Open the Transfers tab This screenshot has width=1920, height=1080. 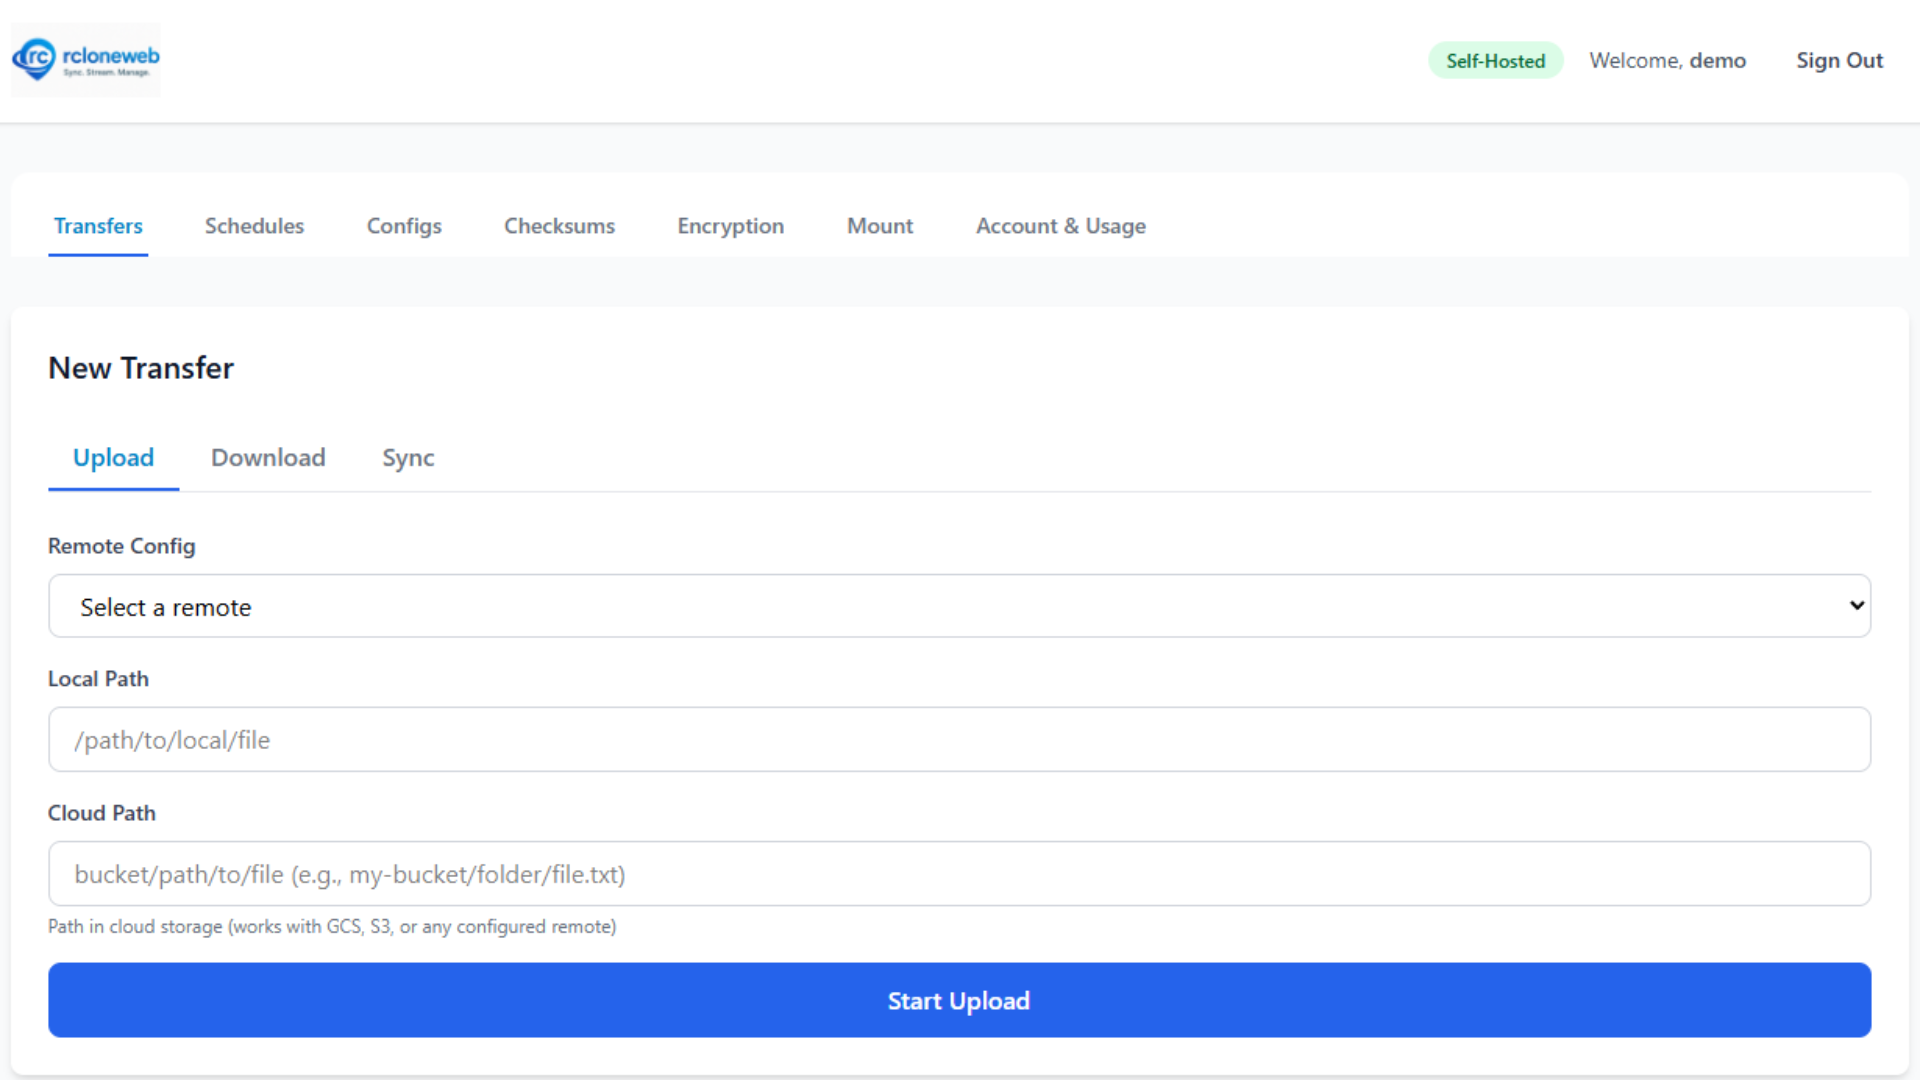(98, 226)
